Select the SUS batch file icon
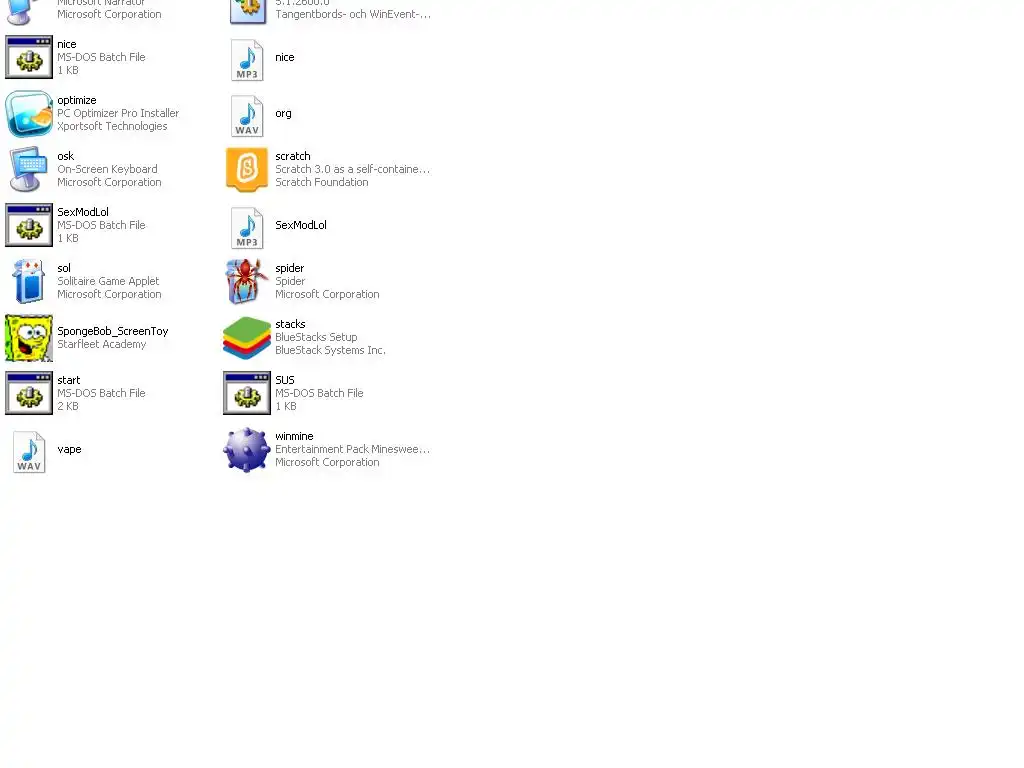This screenshot has height=768, width=1024. click(x=247, y=393)
